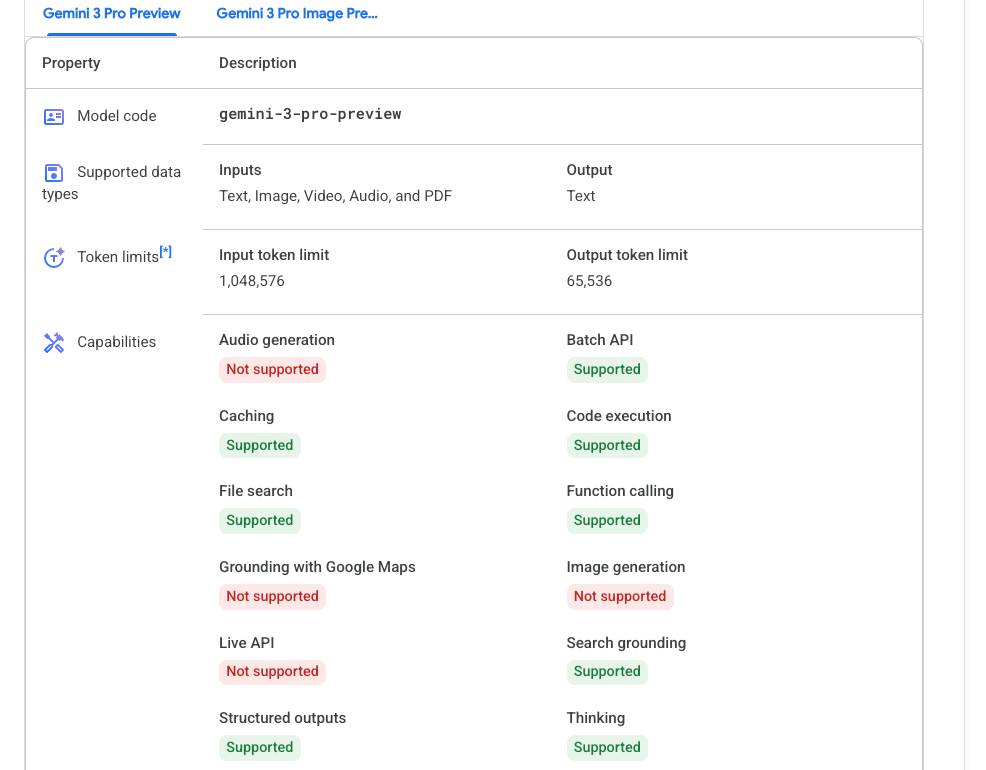This screenshot has height=770, width=986.
Task: Click the Function calling label
Action: click(620, 491)
